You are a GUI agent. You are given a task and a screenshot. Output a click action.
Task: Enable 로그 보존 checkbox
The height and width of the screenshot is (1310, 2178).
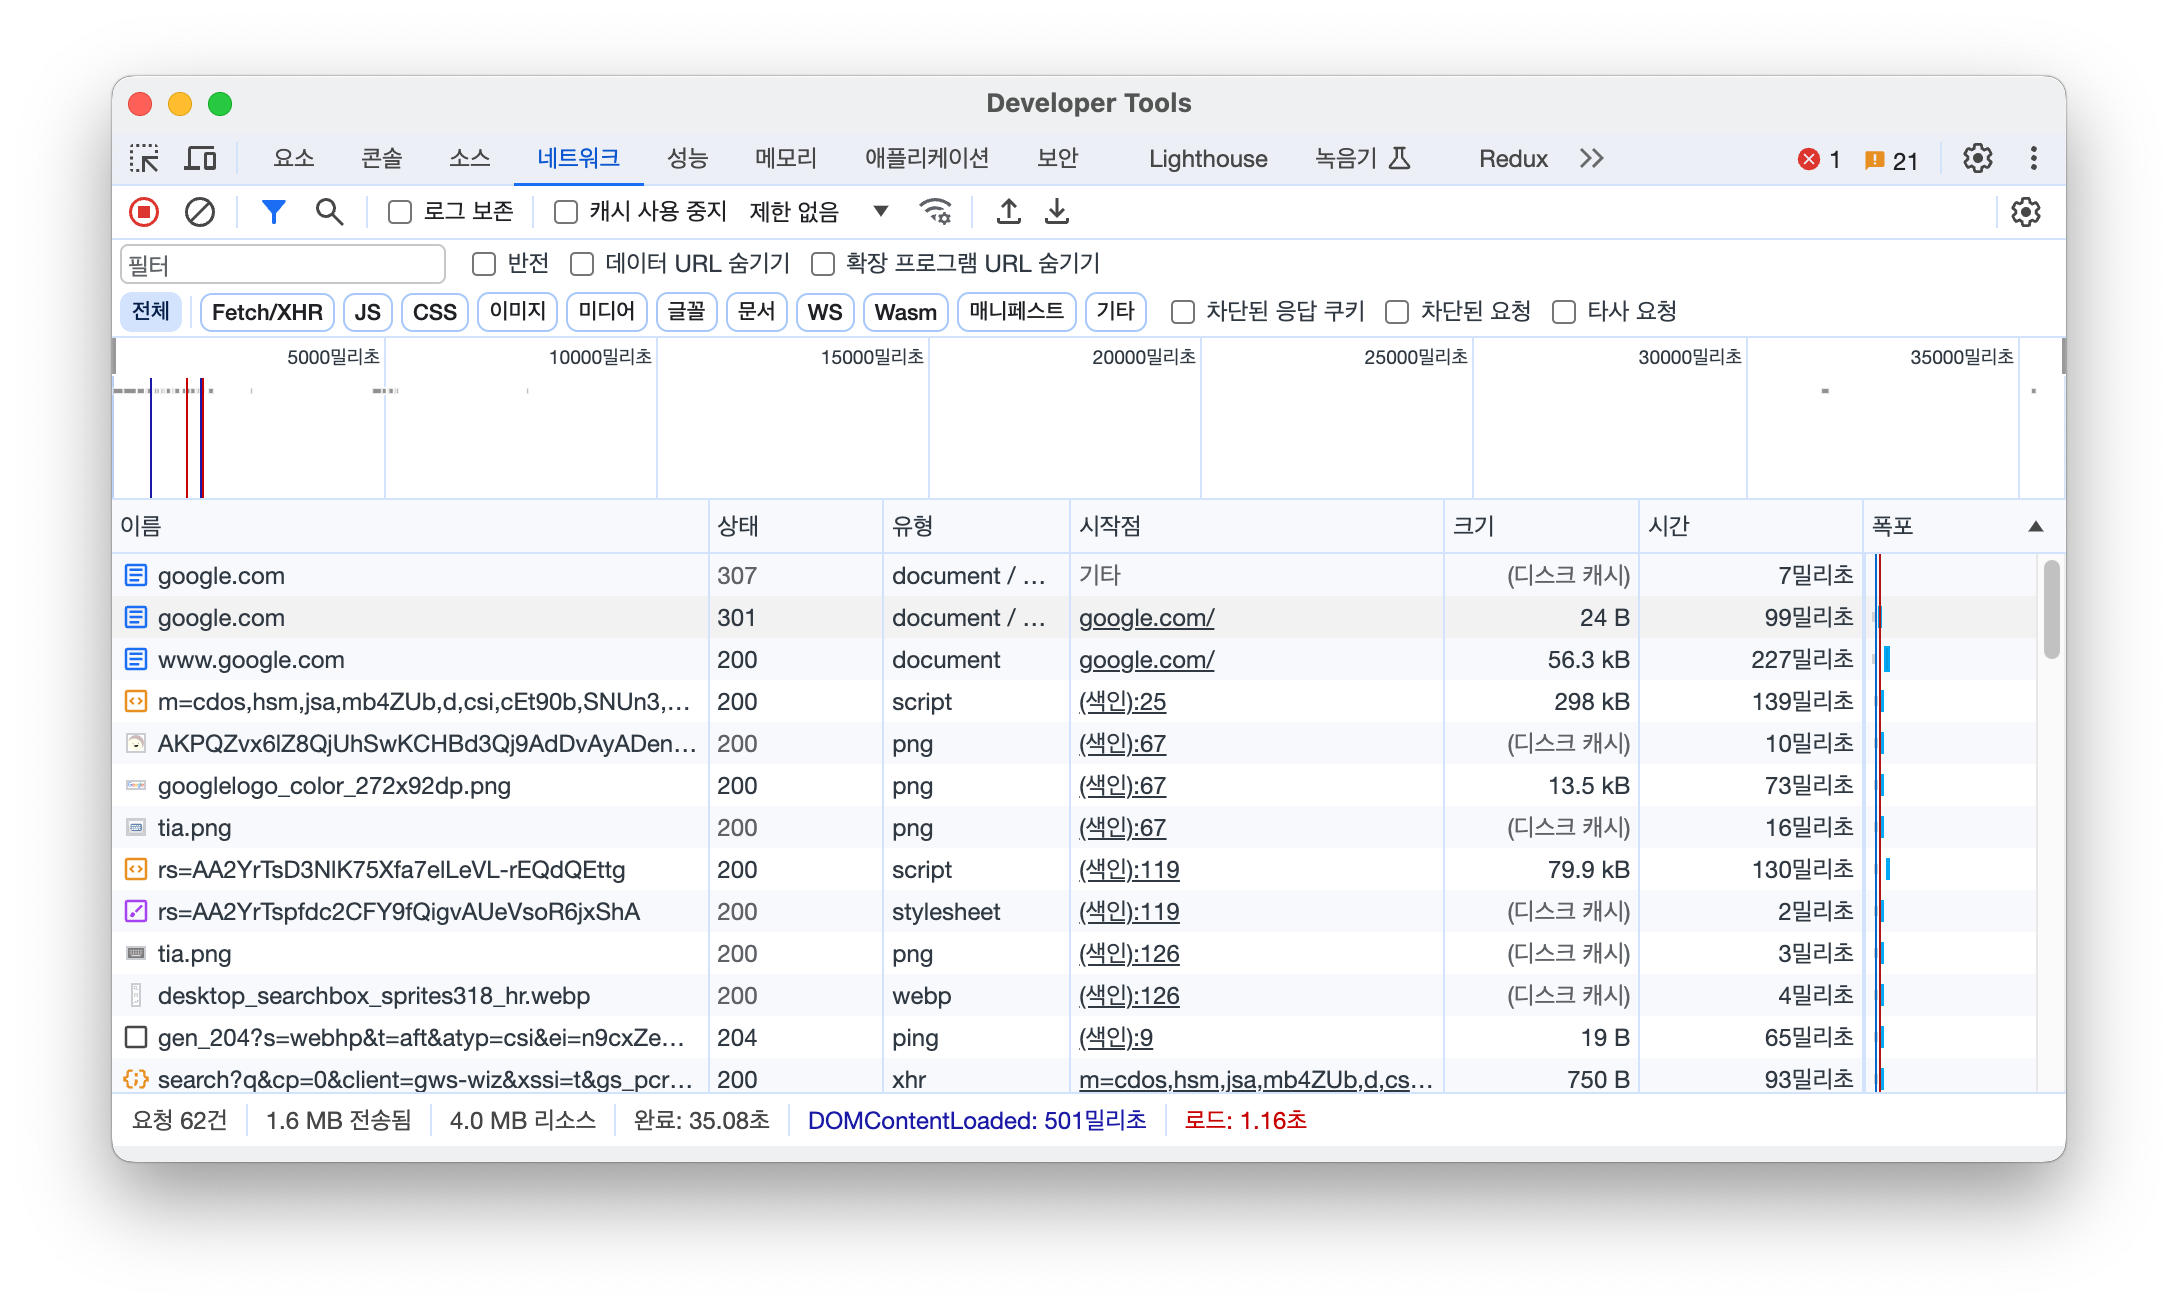point(400,212)
